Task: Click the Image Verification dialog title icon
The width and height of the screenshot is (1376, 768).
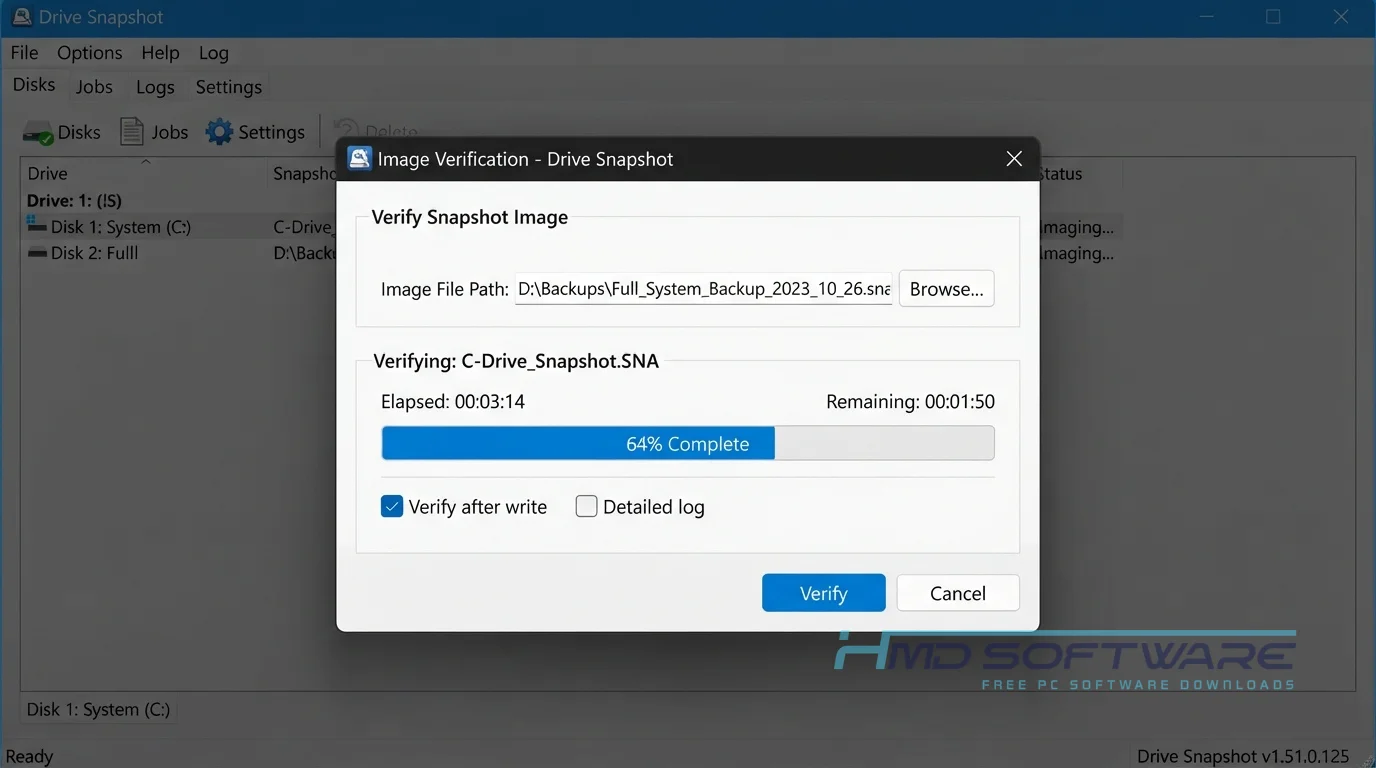Action: pos(359,159)
